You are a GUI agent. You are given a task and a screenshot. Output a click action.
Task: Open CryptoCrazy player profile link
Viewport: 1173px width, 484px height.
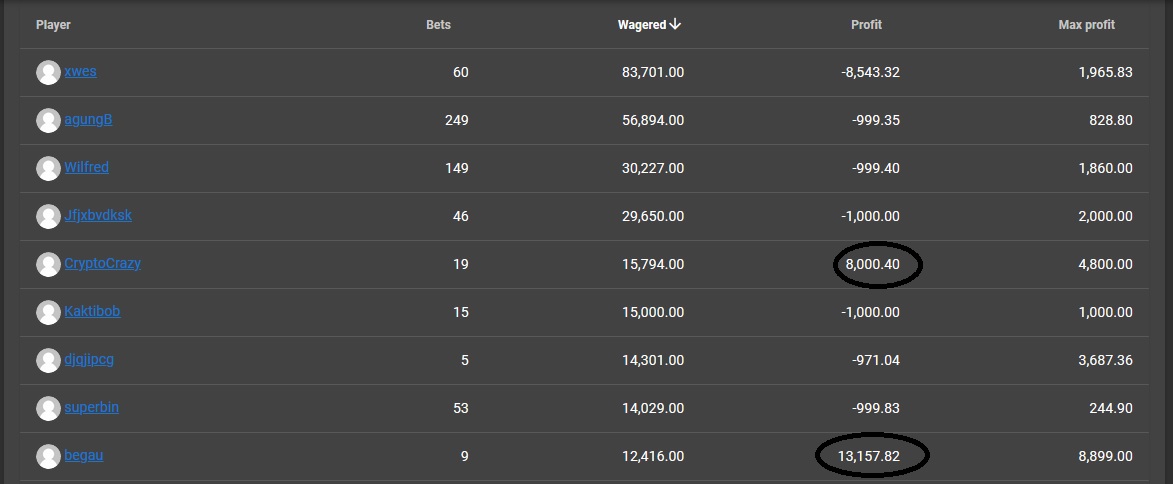click(102, 263)
